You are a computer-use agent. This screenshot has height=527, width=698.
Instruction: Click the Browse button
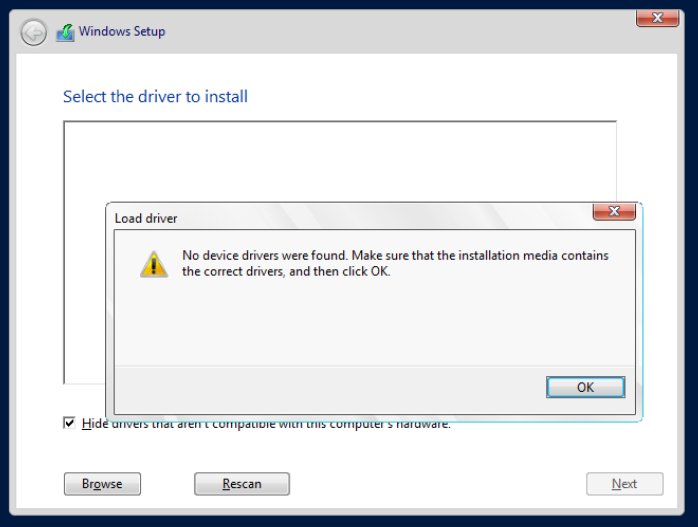point(102,484)
